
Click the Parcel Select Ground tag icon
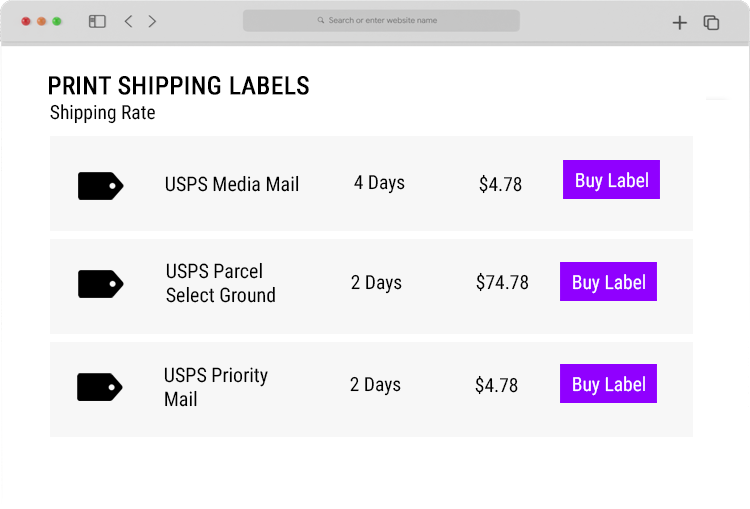click(x=100, y=284)
